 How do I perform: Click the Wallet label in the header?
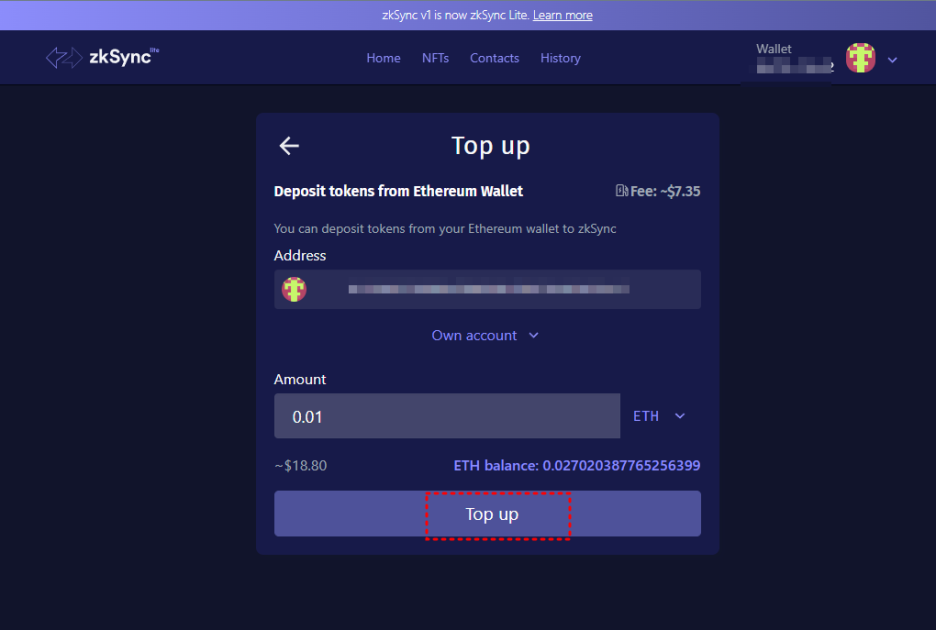click(x=774, y=49)
